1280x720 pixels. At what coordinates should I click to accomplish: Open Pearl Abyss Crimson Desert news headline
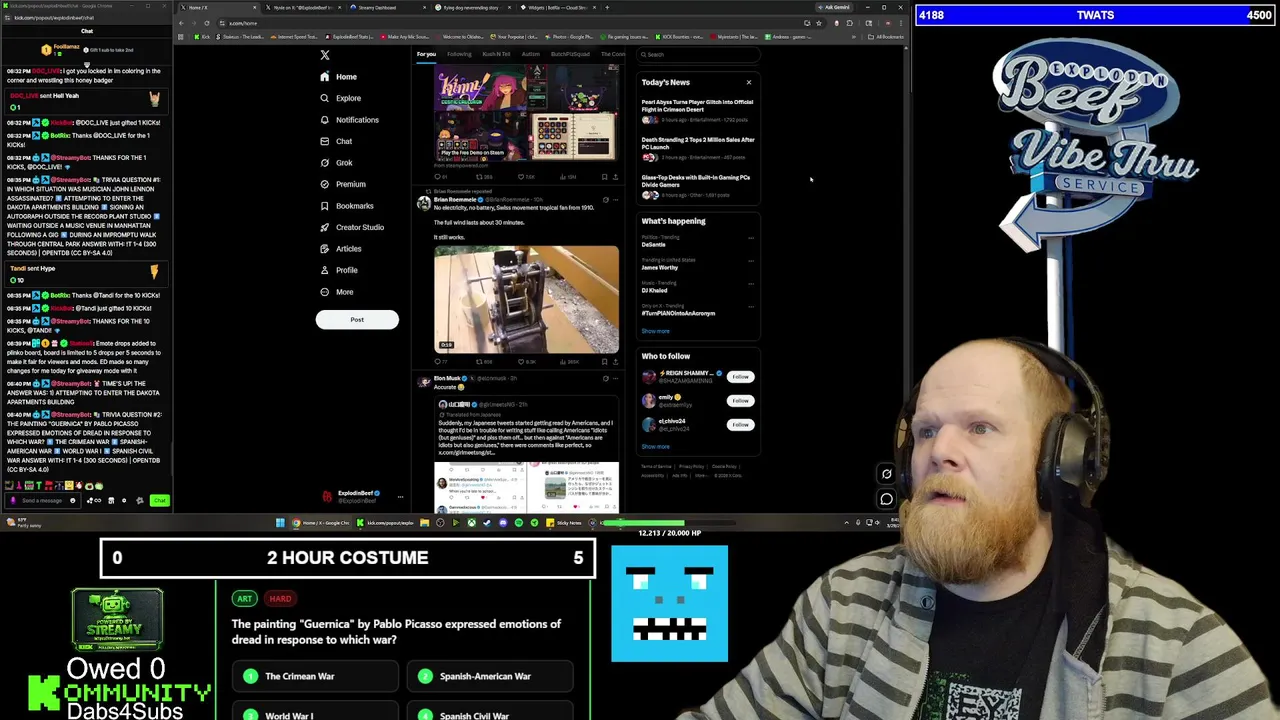point(698,105)
